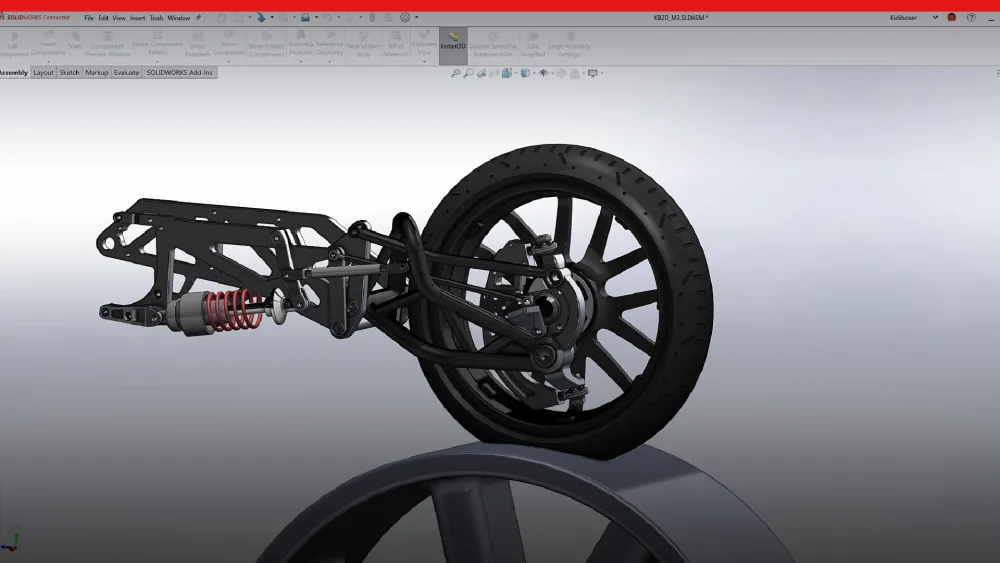Click the Home icon in quick access bar
This screenshot has height=563, width=1000.
[222, 18]
